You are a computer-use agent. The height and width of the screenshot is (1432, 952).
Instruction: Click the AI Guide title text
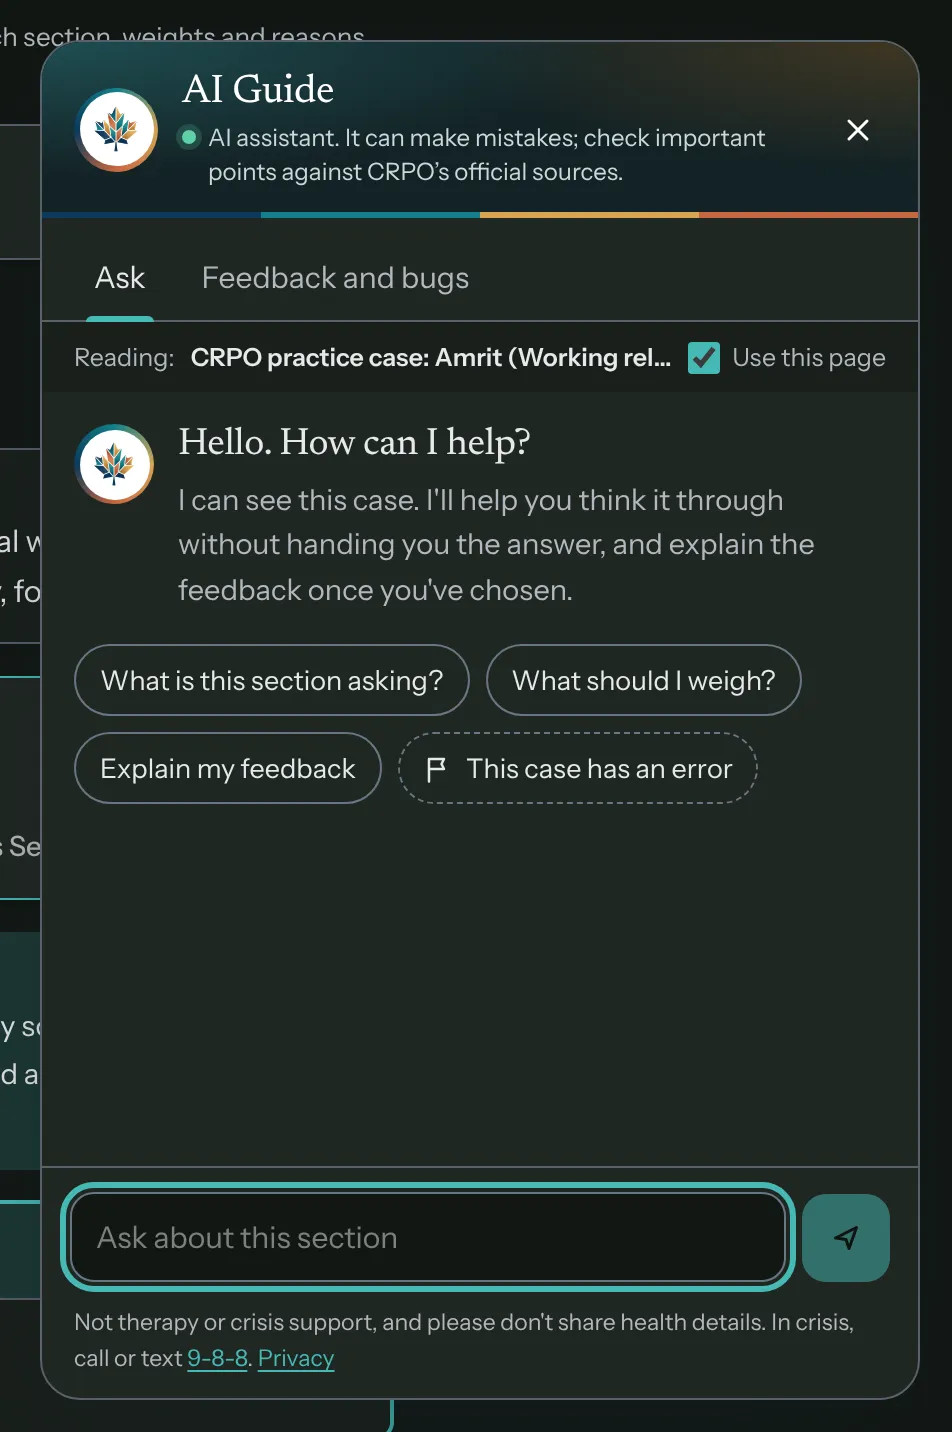[x=258, y=89]
